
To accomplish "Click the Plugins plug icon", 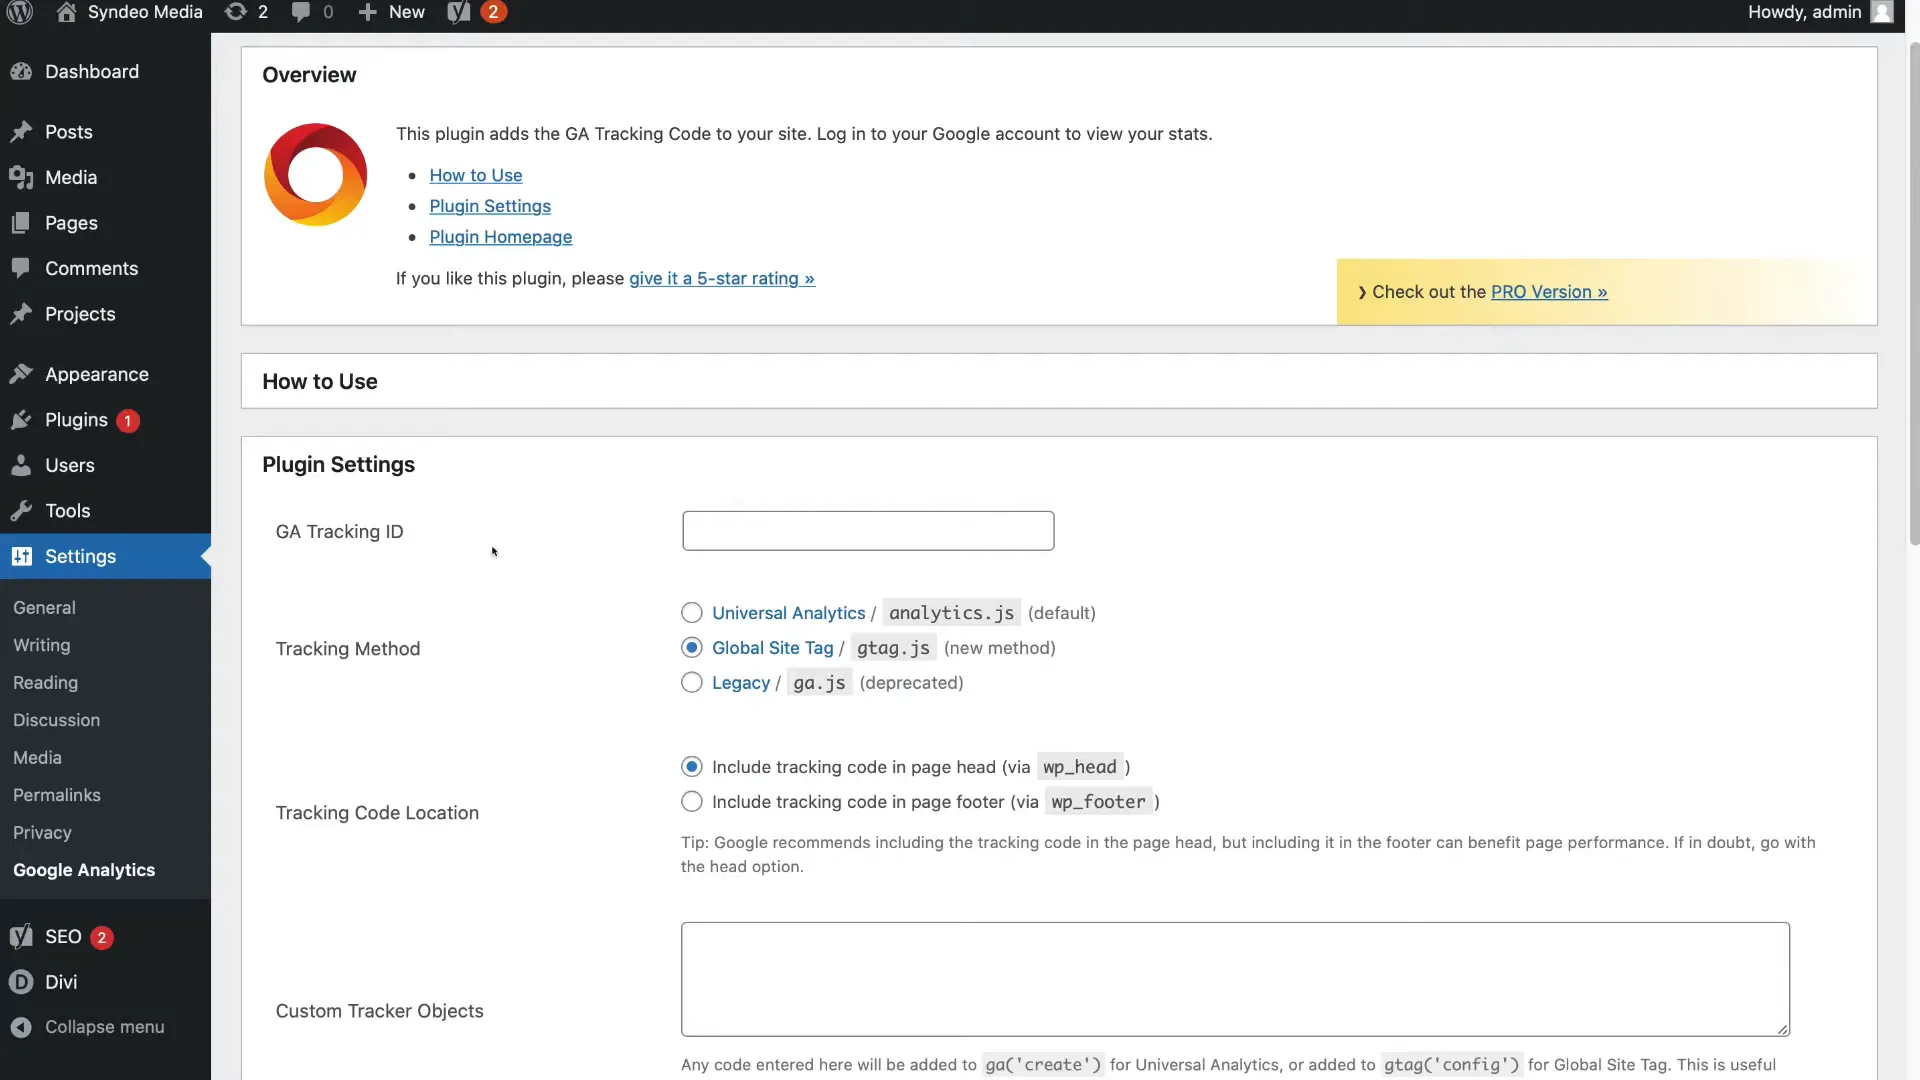I will 21,420.
